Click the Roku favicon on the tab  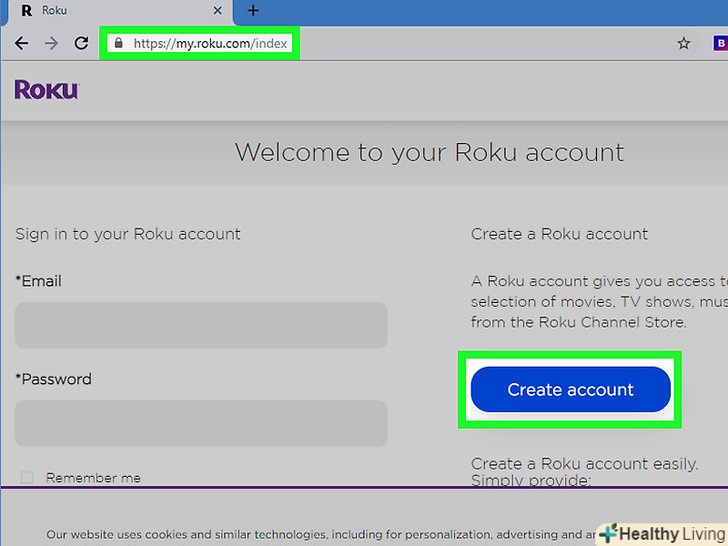(26, 11)
